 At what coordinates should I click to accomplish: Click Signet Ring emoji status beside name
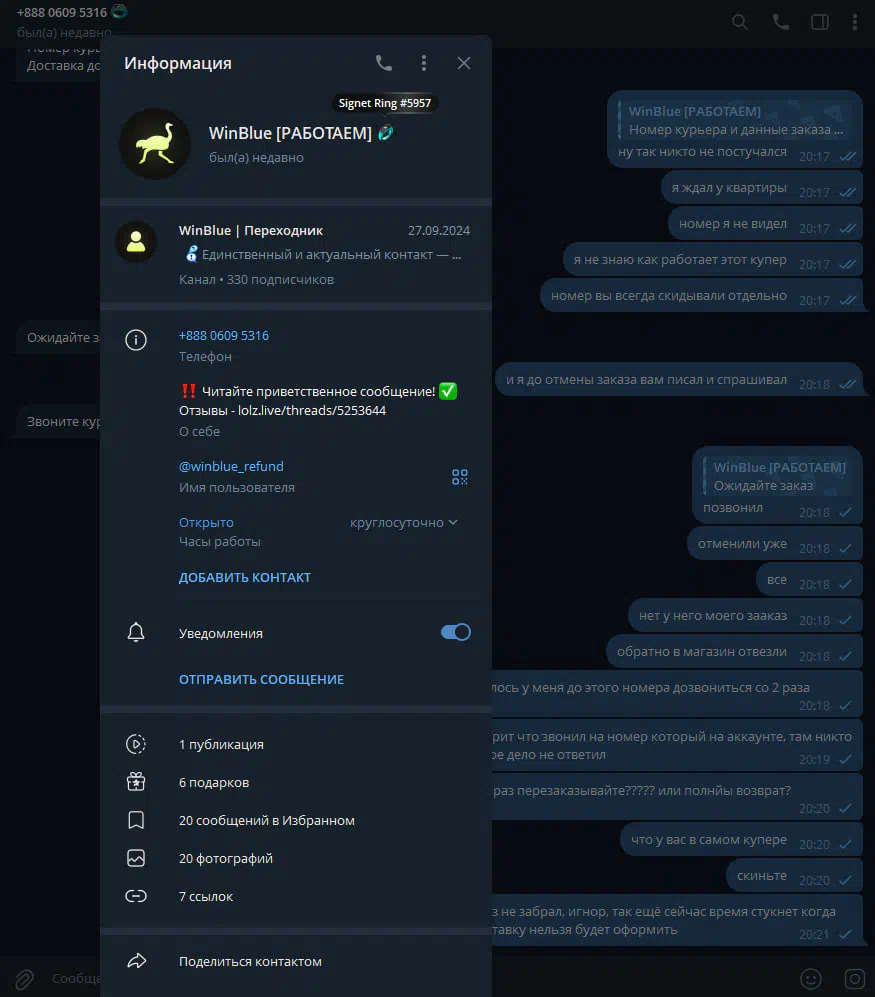pyautogui.click(x=385, y=133)
